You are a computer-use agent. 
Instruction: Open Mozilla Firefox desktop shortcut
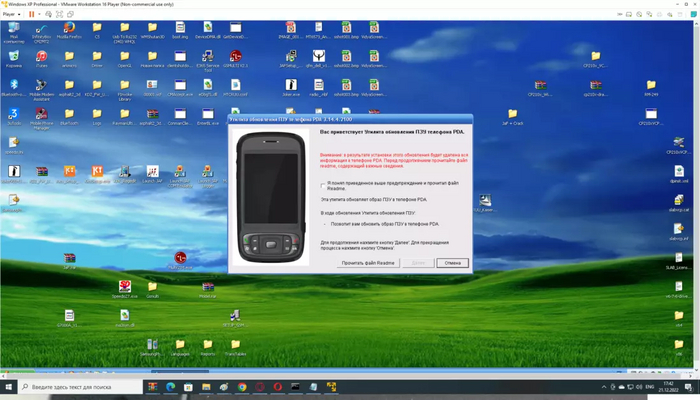(69, 28)
